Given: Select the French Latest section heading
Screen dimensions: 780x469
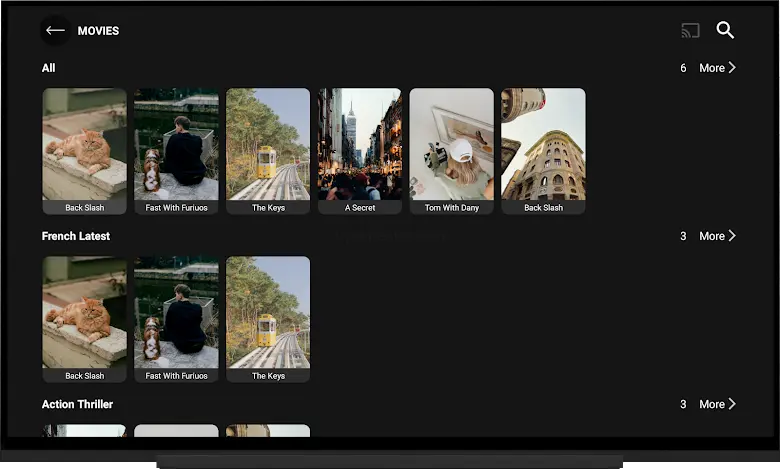Looking at the screenshot, I should pyautogui.click(x=76, y=236).
